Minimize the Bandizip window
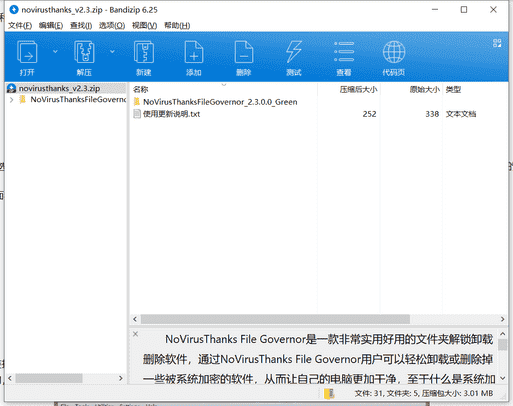513x406 pixels. pos(435,10)
